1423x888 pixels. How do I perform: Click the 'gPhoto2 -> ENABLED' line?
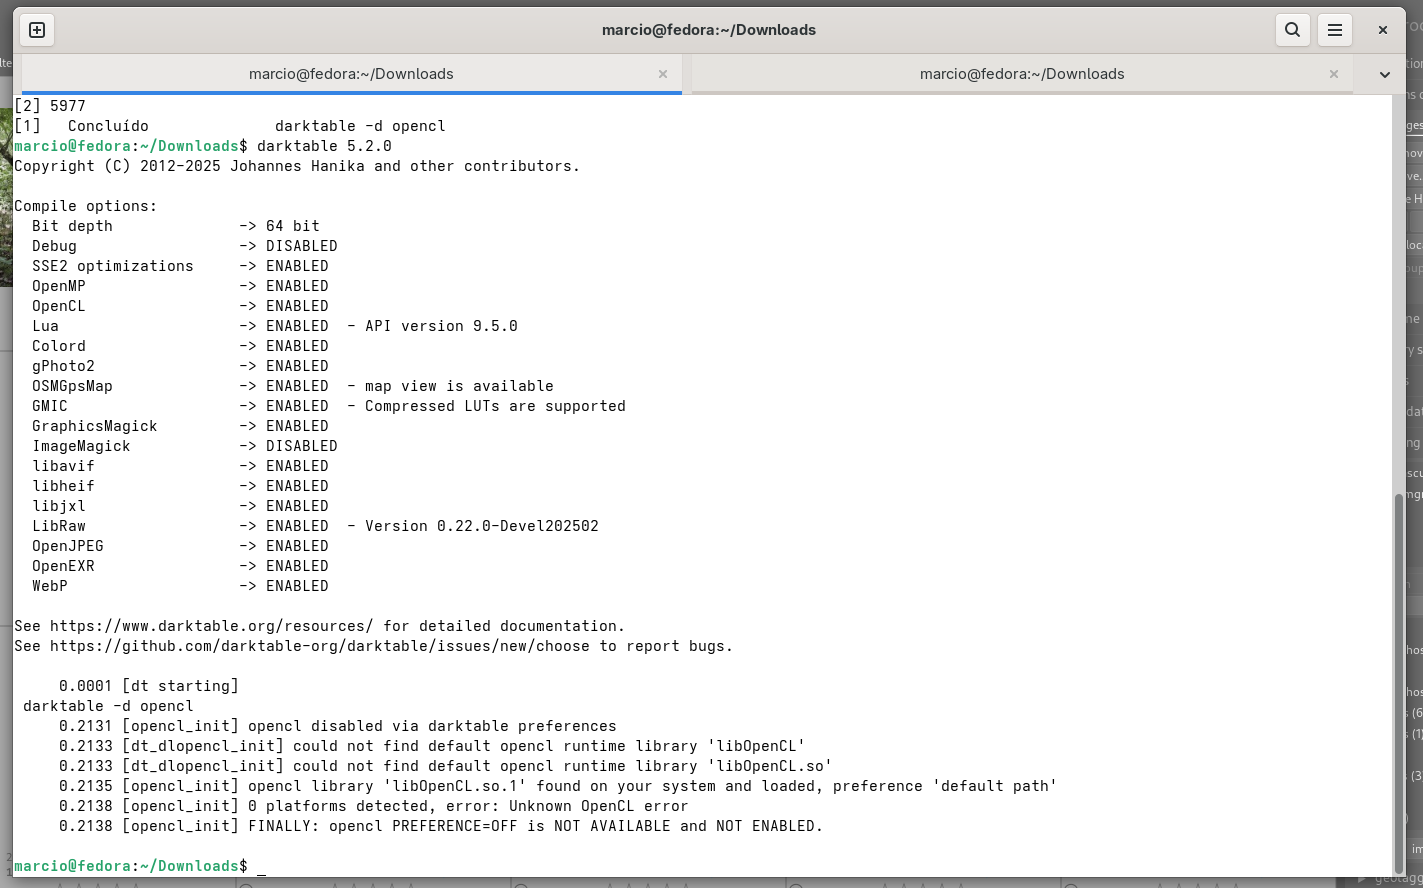pos(180,366)
